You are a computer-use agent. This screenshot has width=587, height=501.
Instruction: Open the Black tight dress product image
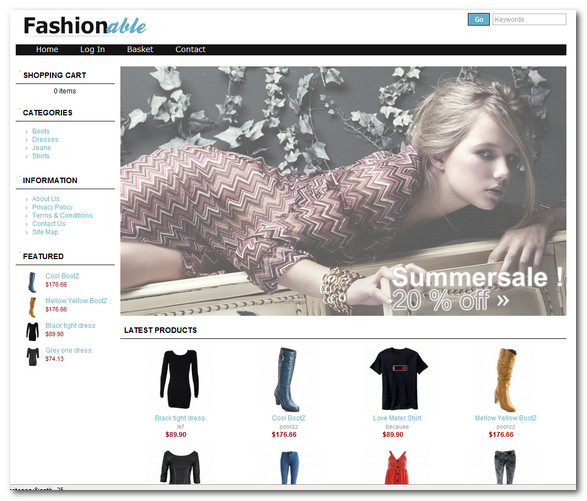(x=180, y=378)
